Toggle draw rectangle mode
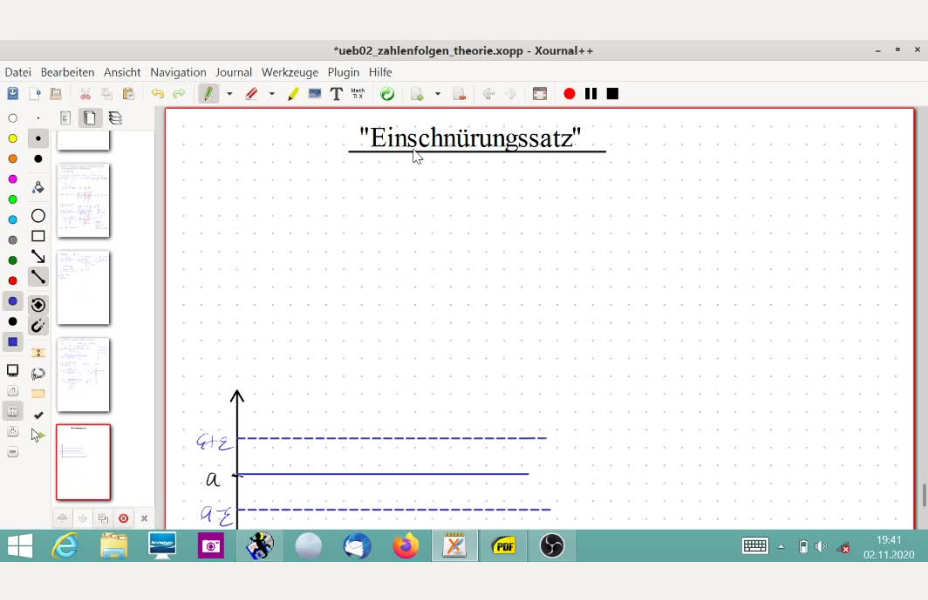The height and width of the screenshot is (600, 928). click(x=38, y=236)
